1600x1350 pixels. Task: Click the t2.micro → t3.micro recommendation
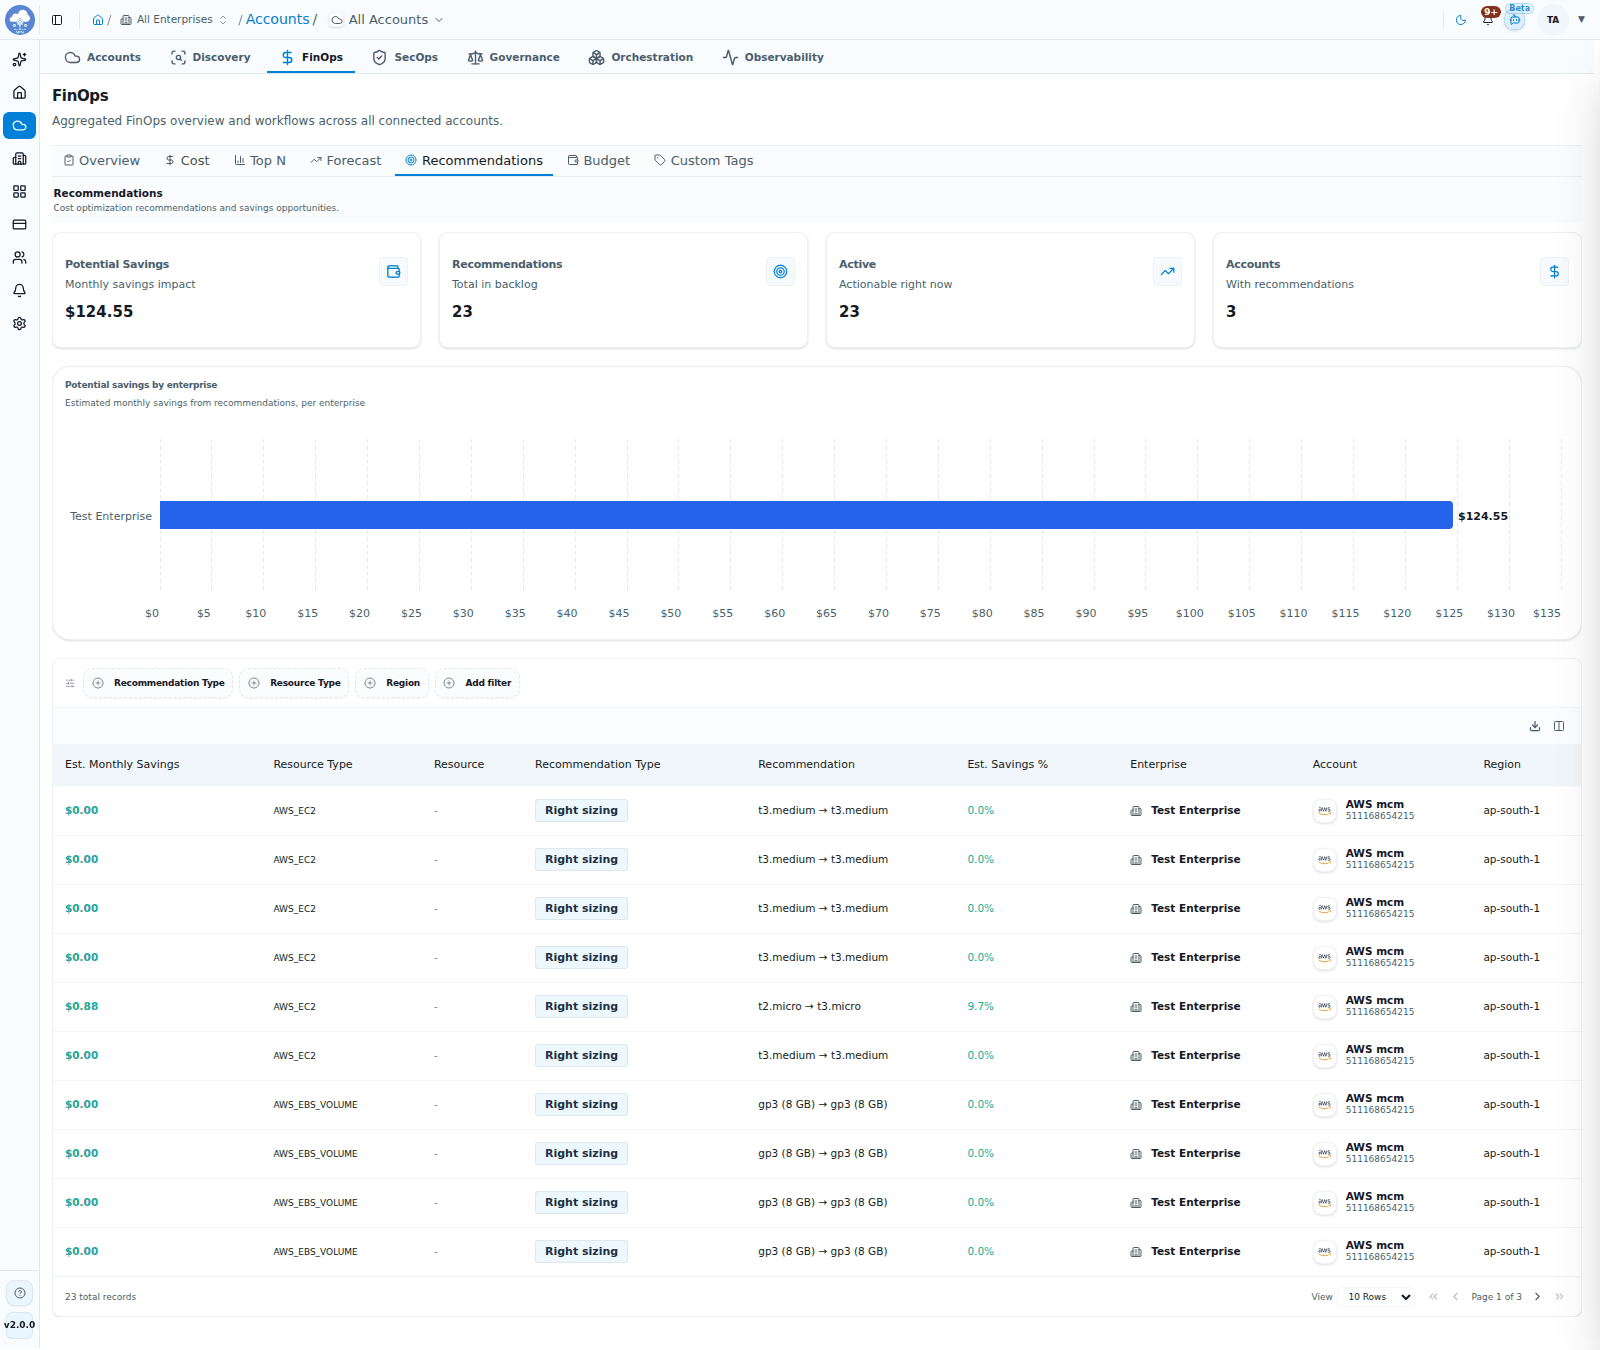[809, 1007]
